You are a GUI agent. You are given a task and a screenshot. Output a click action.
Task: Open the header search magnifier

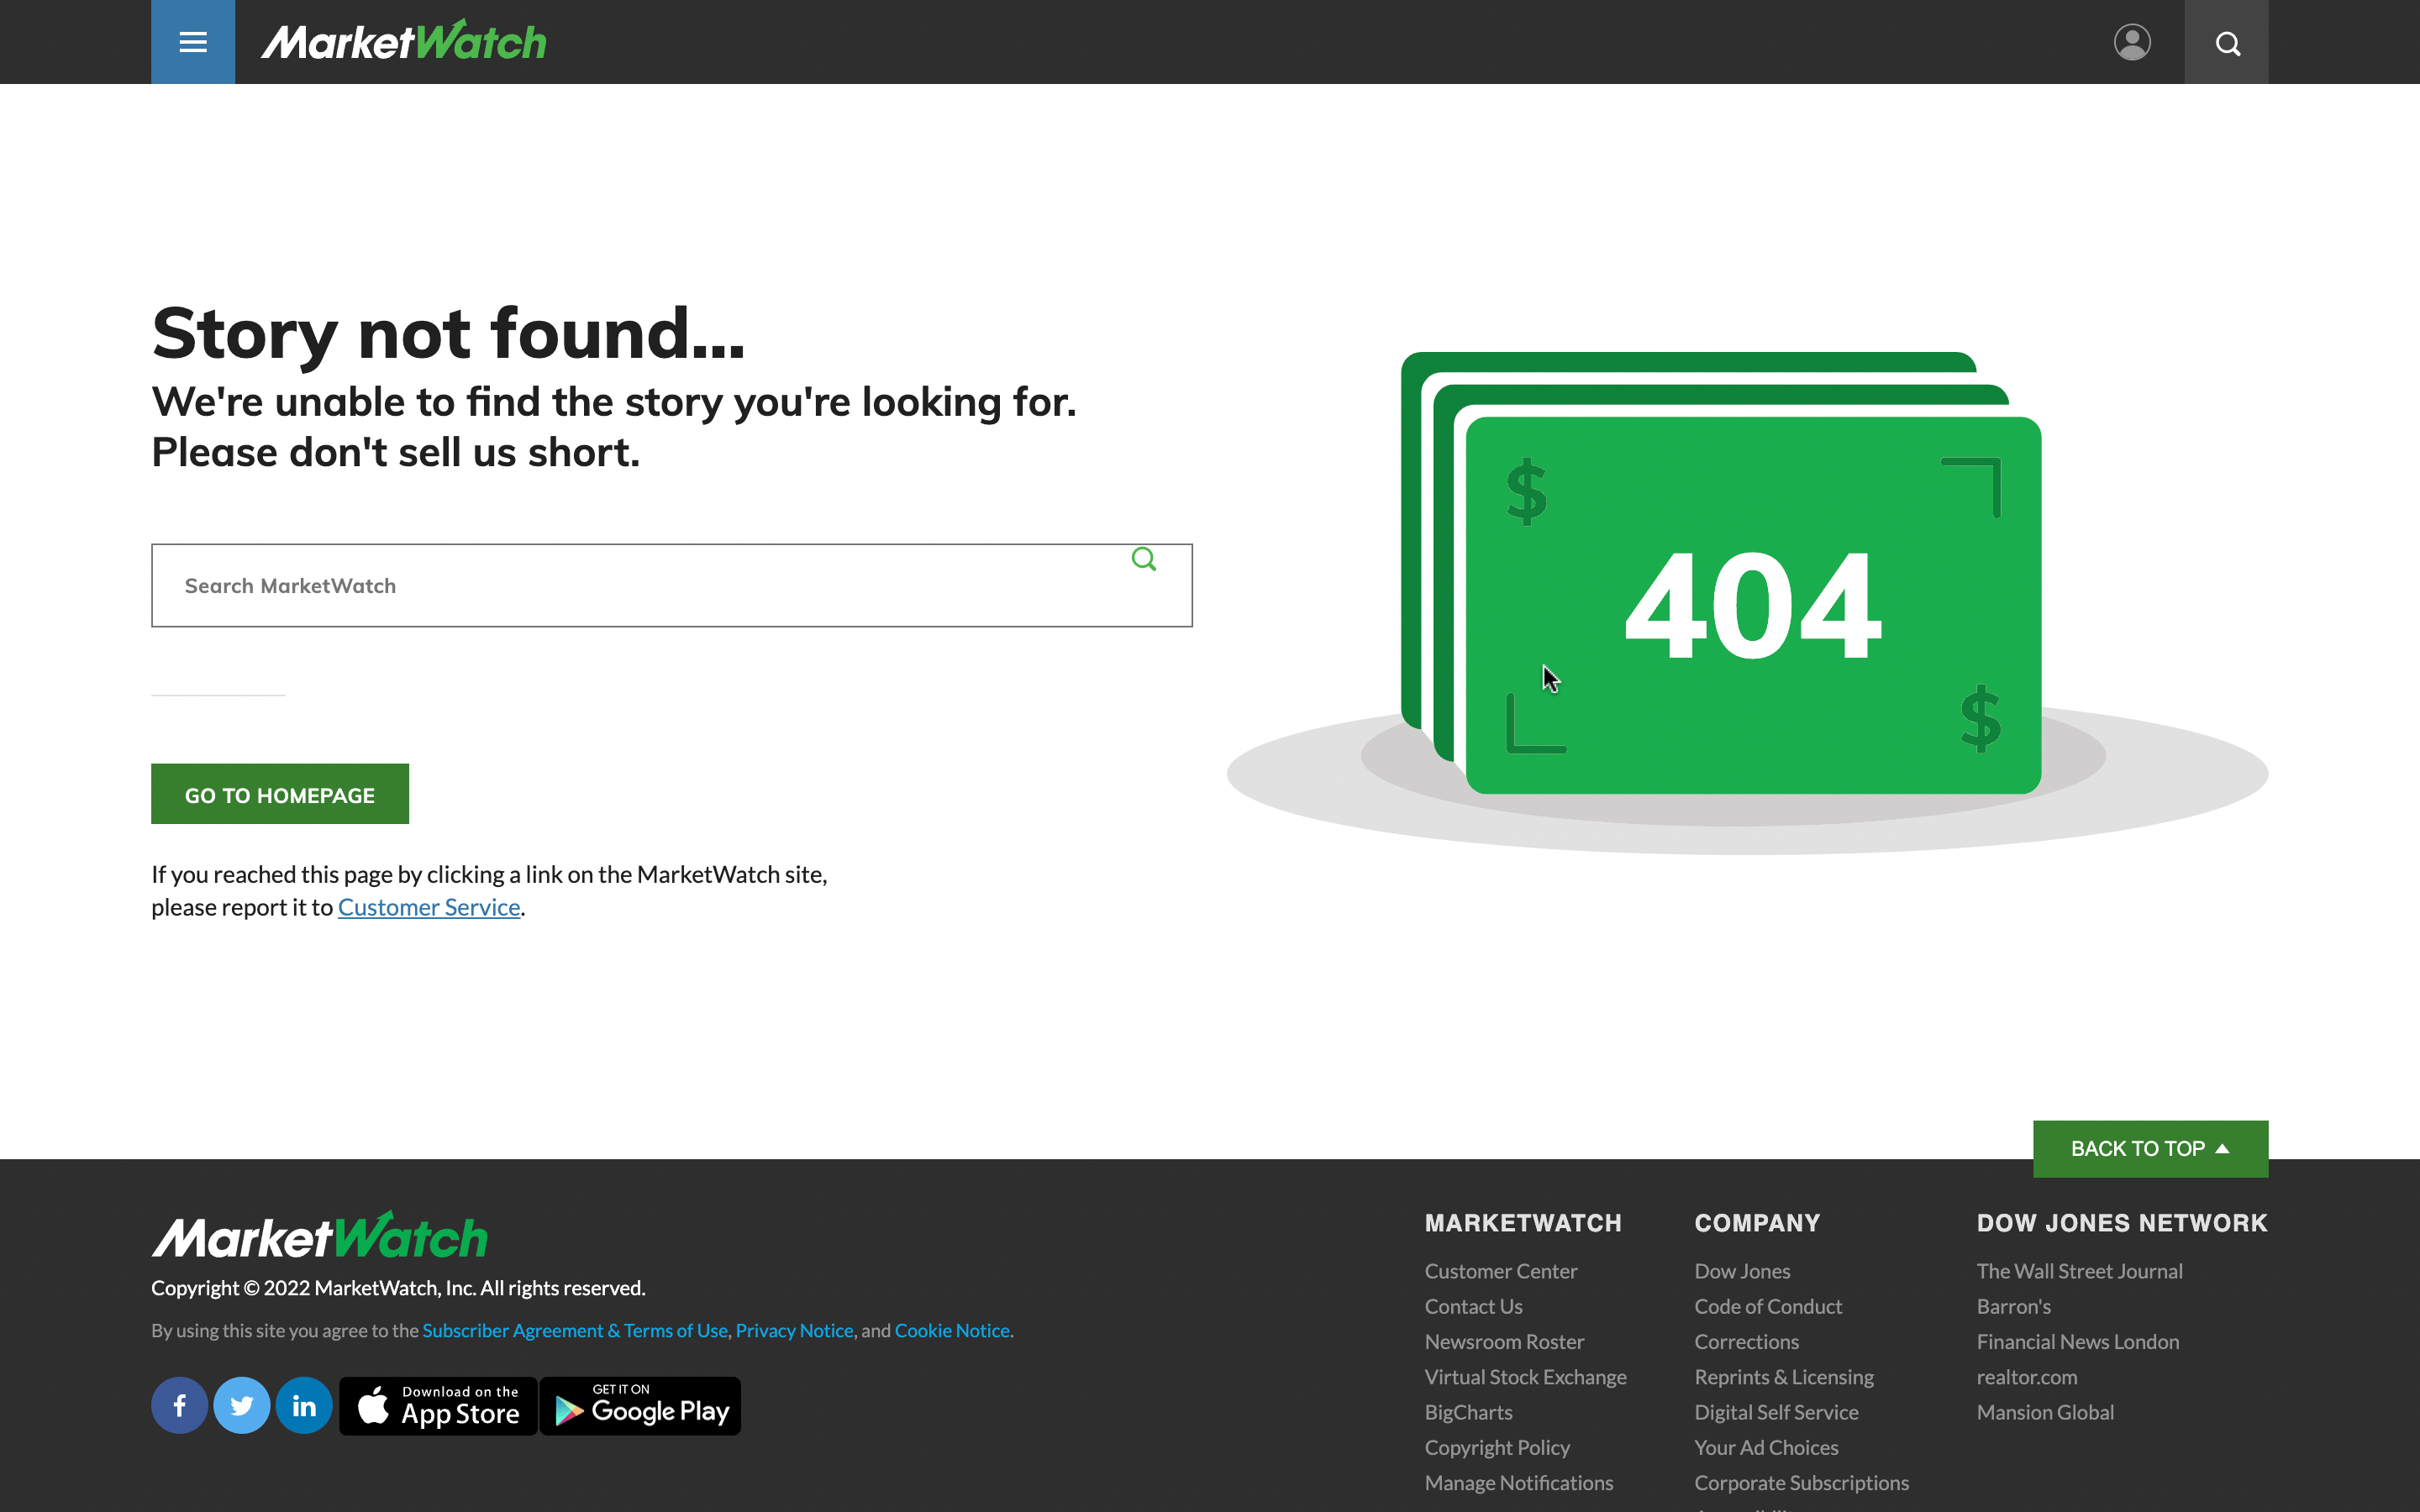[x=2227, y=43]
